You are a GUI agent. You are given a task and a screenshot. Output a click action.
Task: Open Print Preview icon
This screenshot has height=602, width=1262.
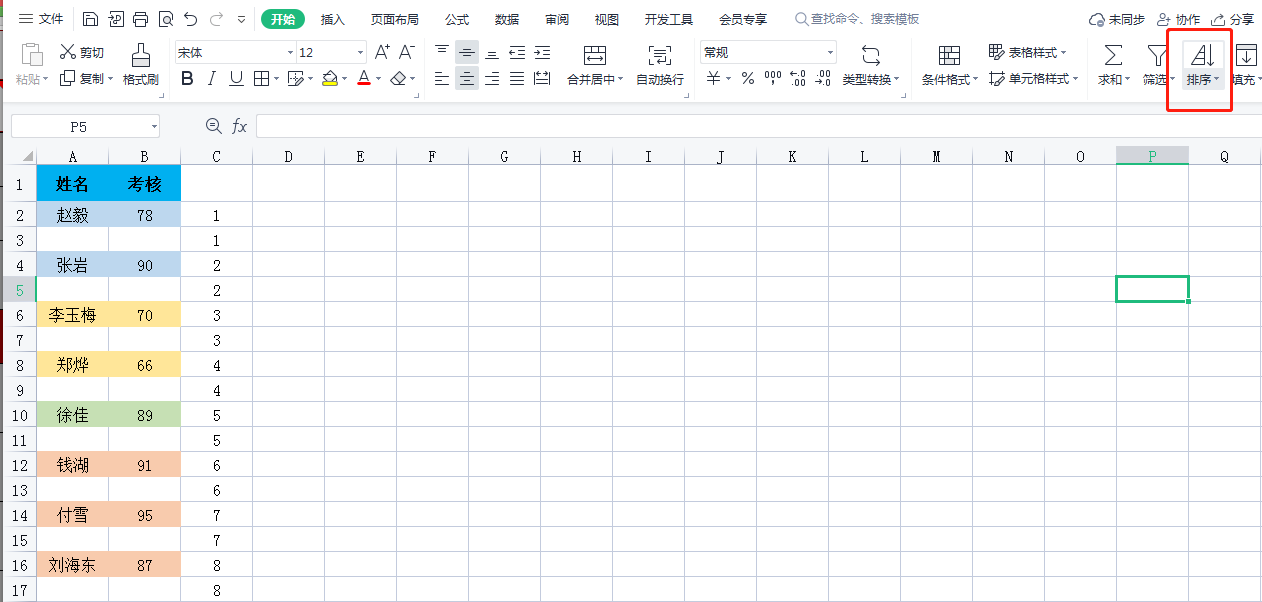166,19
